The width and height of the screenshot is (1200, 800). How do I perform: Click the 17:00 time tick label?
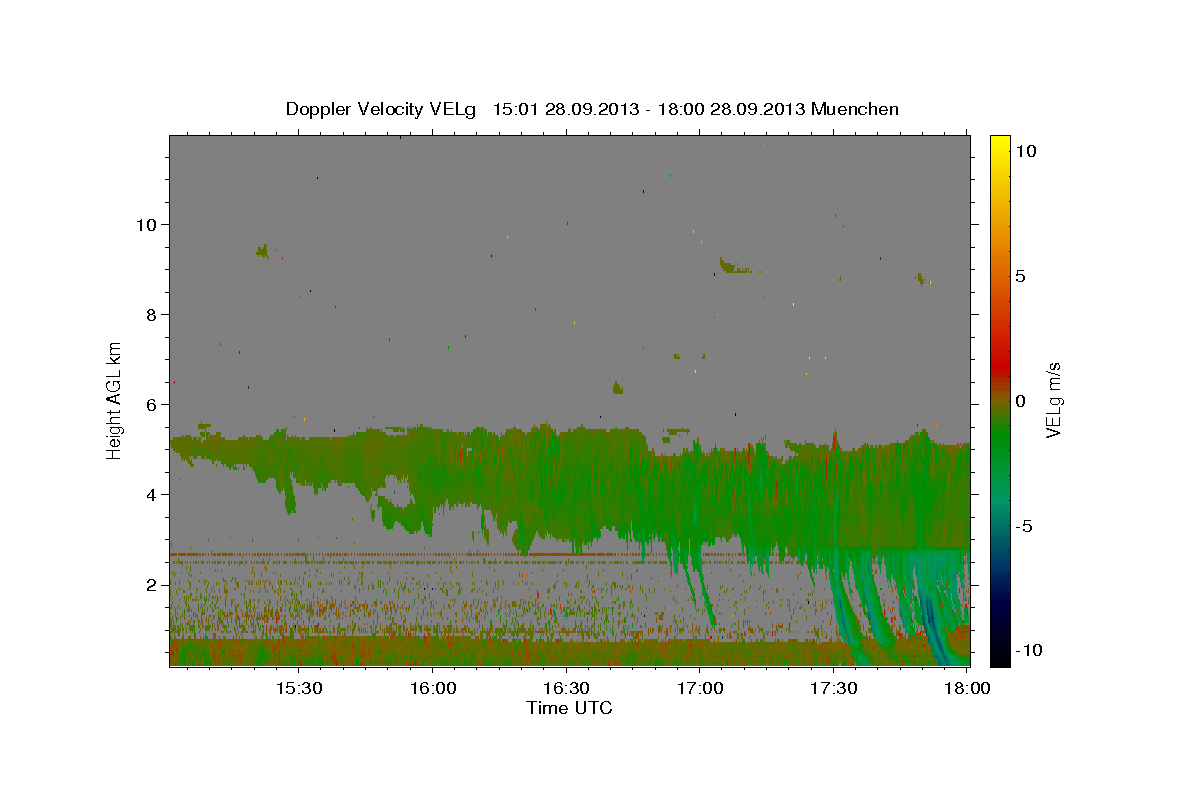[700, 689]
